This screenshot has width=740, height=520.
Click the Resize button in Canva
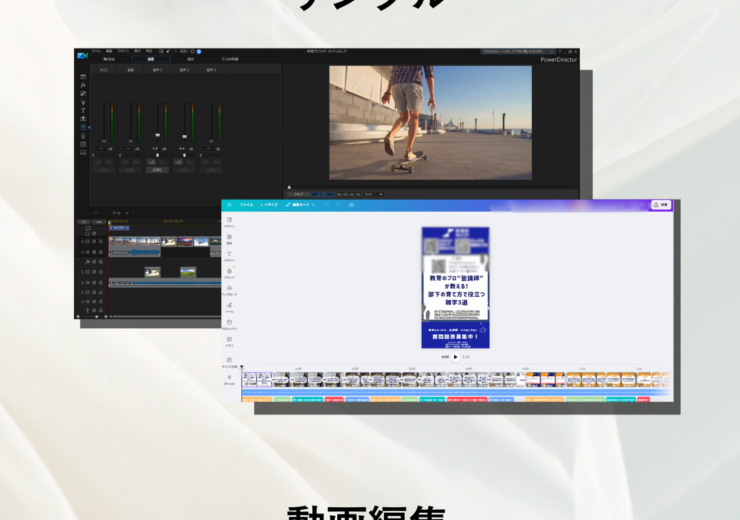269,204
